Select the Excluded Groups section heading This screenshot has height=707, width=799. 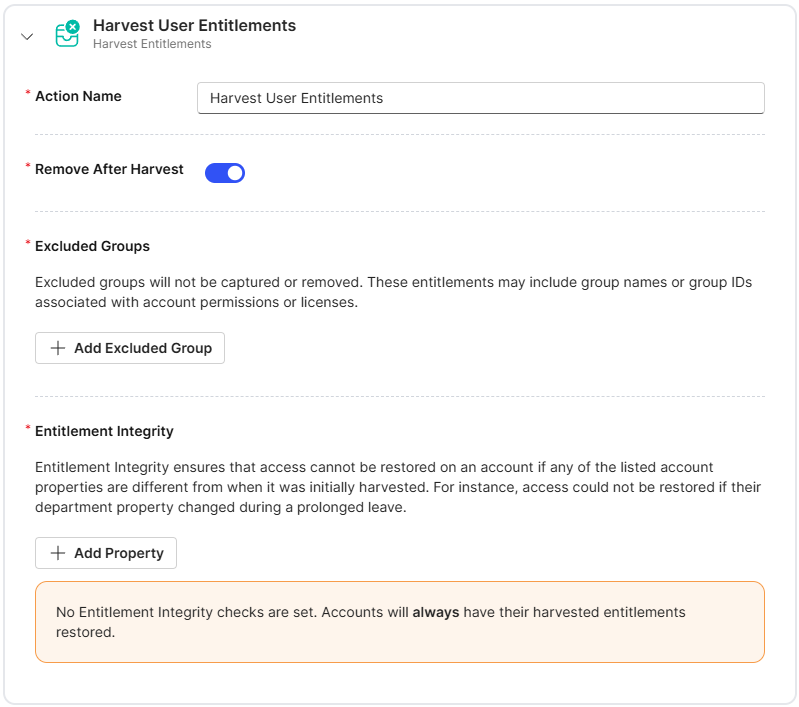pos(92,245)
